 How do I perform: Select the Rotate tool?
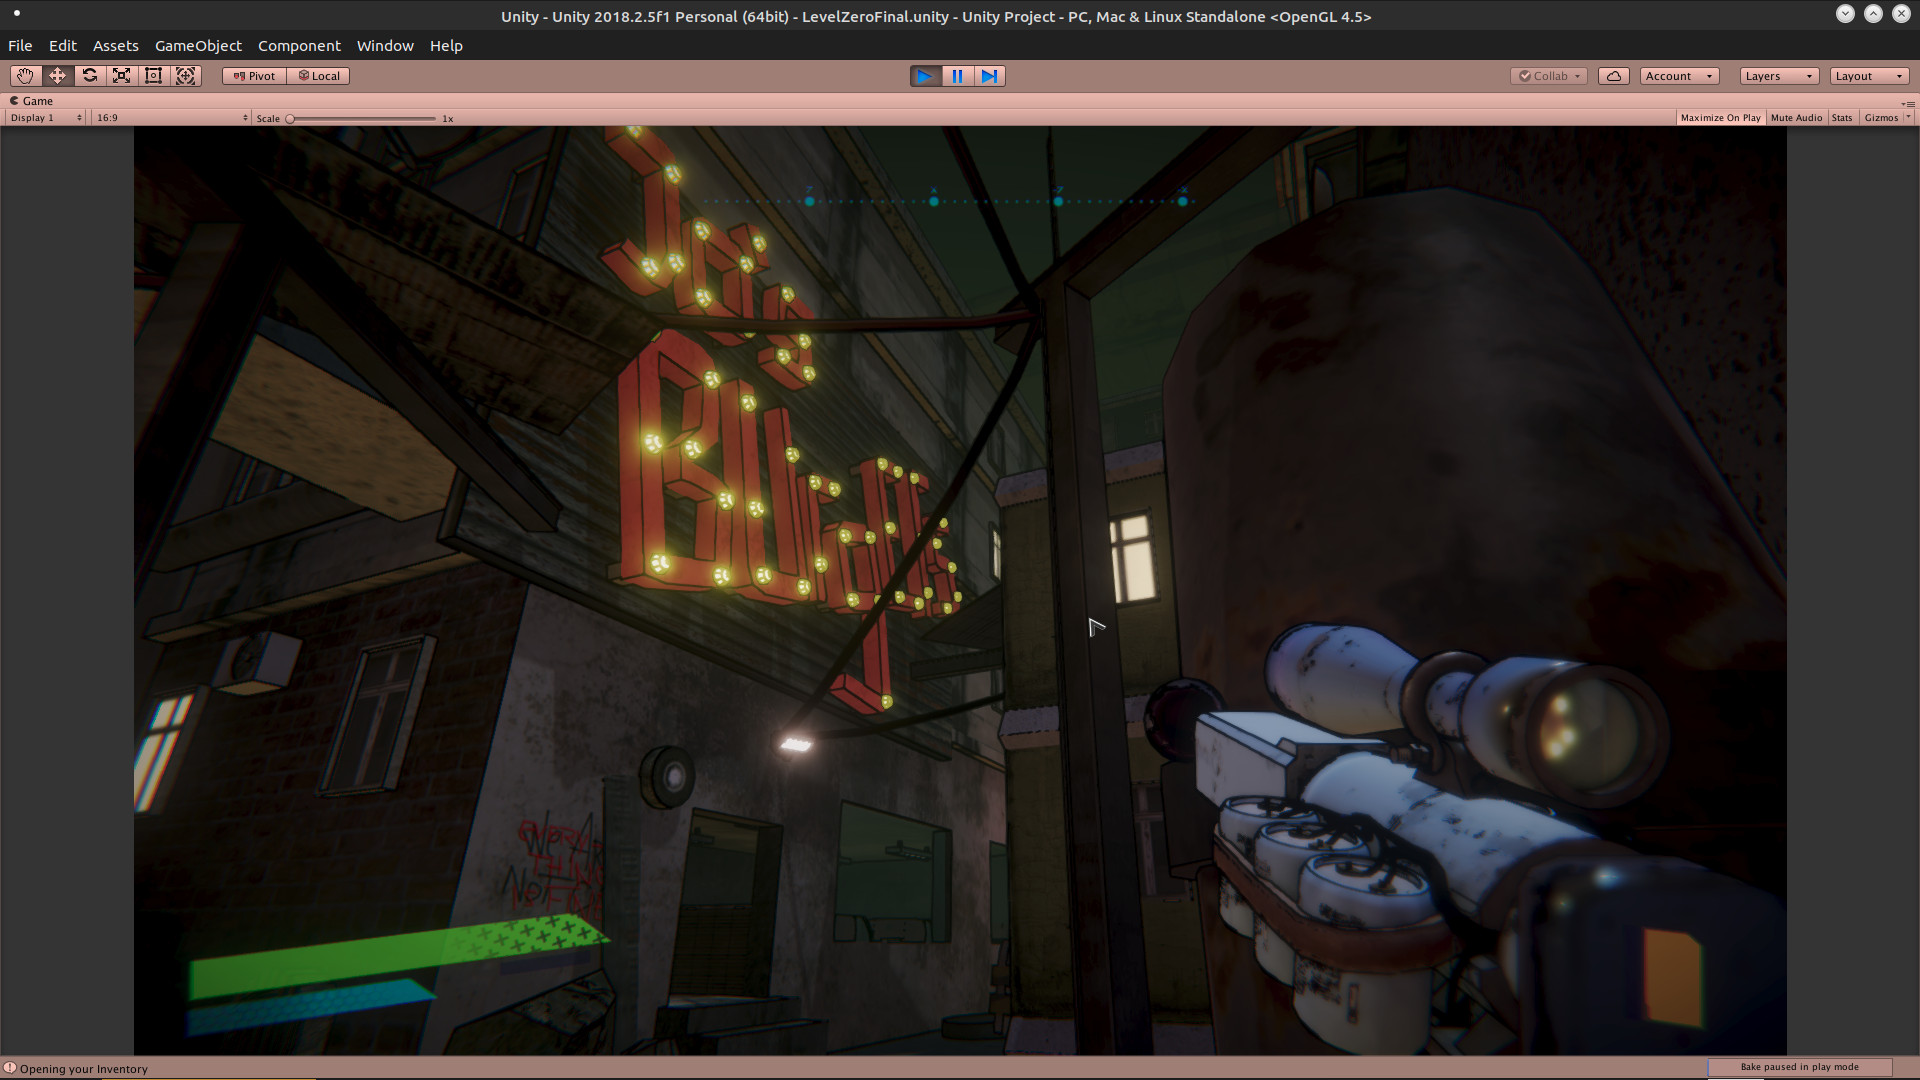click(90, 76)
